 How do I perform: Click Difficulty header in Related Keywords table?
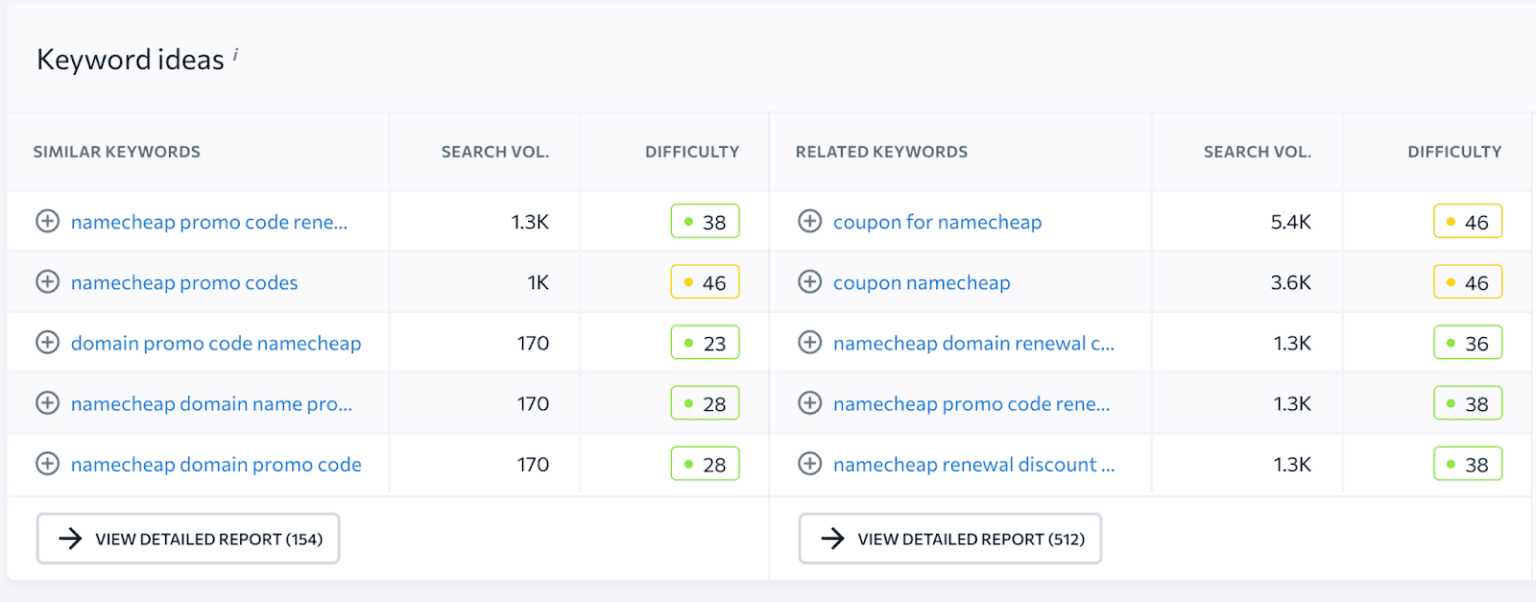click(x=1455, y=152)
